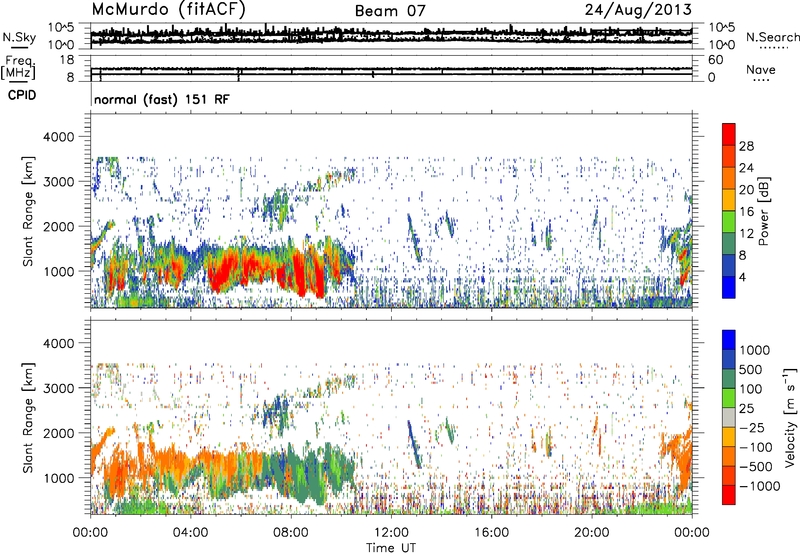Click Slant Range [km] label of velocity panel

tap(29, 418)
